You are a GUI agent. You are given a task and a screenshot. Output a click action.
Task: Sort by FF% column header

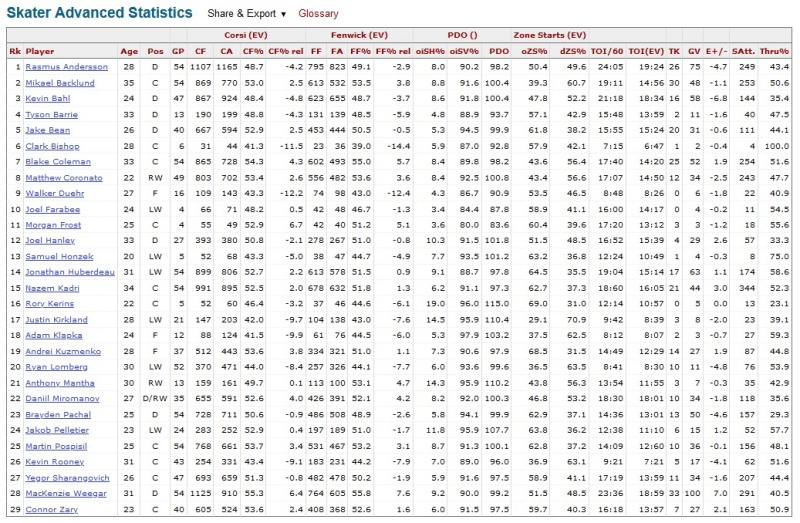click(361, 51)
